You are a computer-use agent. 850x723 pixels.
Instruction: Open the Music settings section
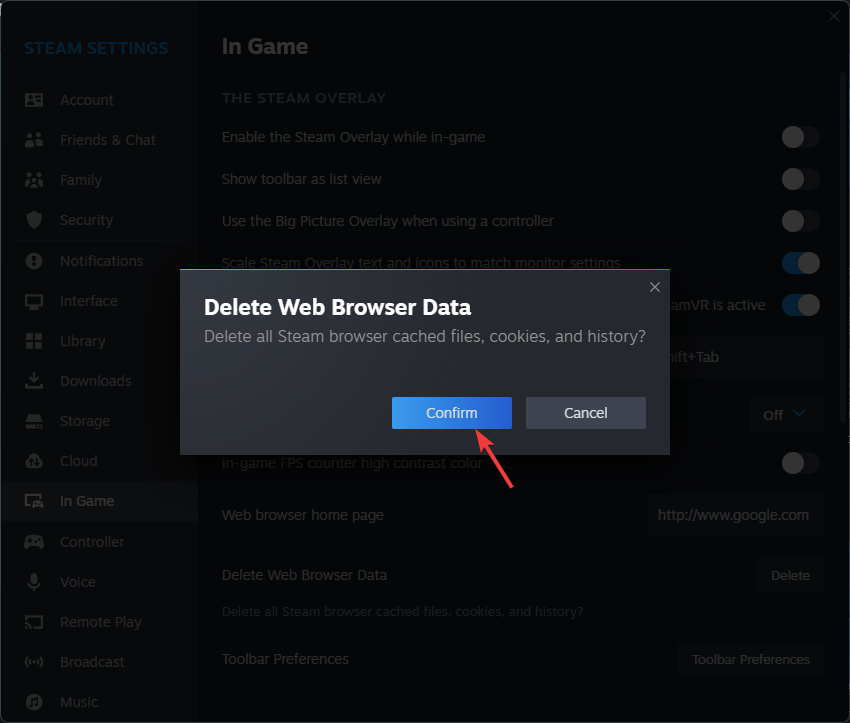[x=100, y=702]
